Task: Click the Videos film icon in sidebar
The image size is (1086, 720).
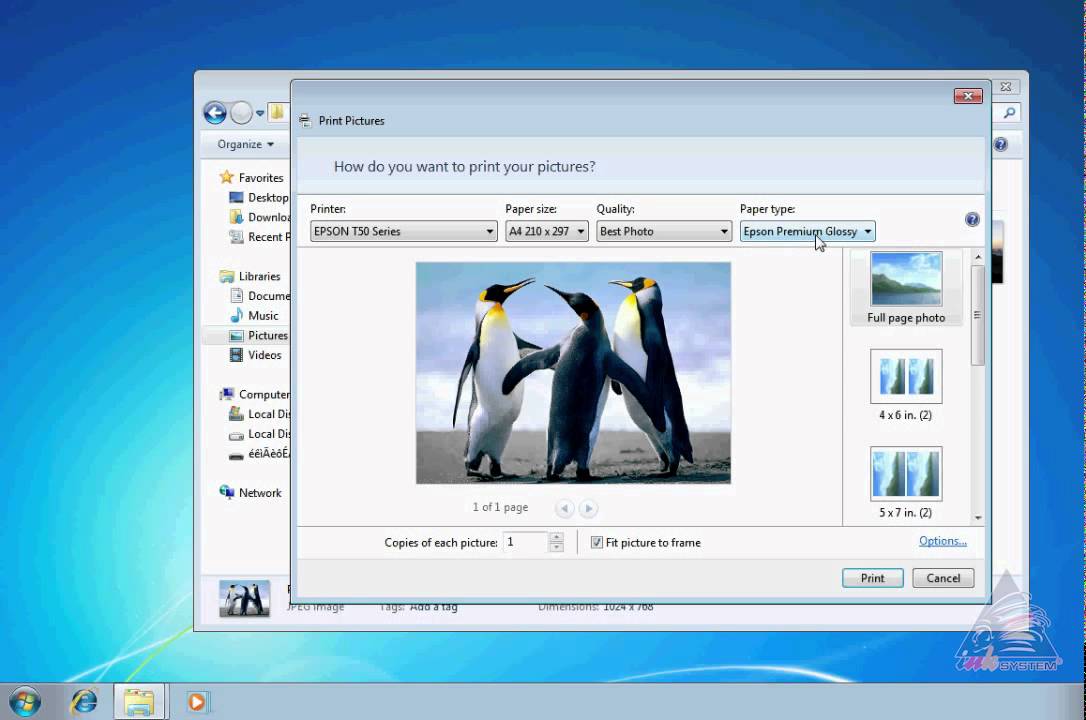Action: tap(236, 355)
